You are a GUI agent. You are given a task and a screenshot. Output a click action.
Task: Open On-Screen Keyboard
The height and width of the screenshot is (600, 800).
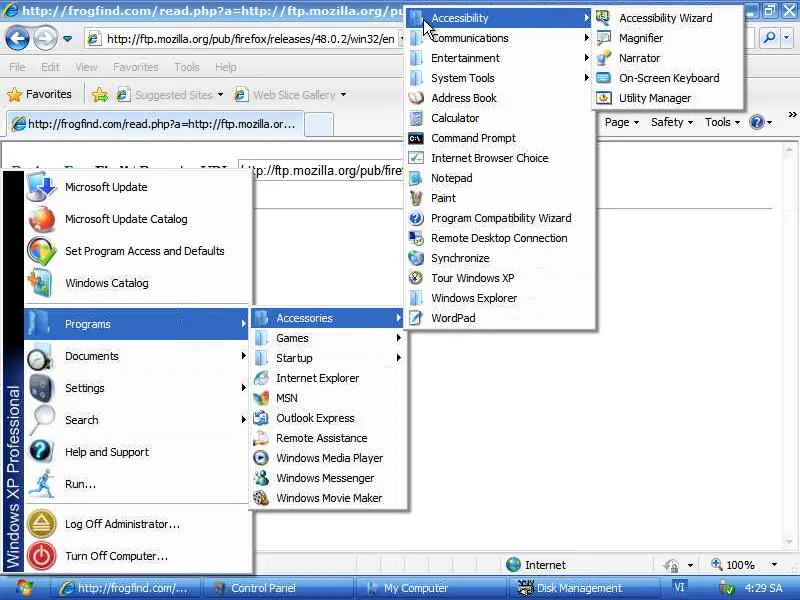(x=667, y=78)
